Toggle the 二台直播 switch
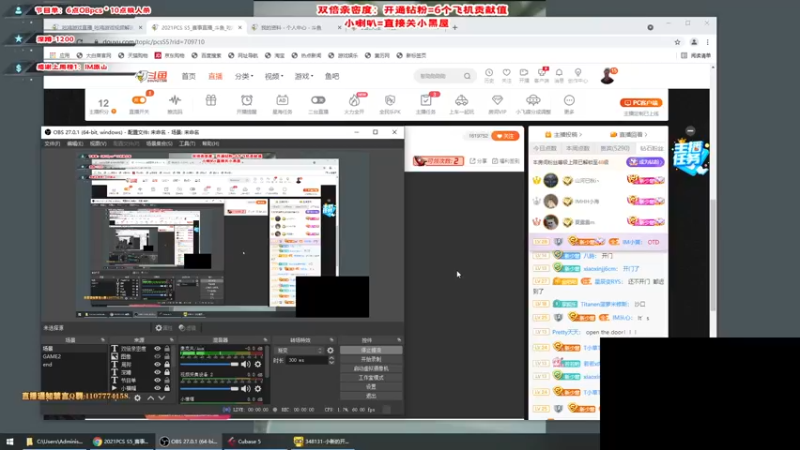This screenshot has width=800, height=450. coord(318,101)
